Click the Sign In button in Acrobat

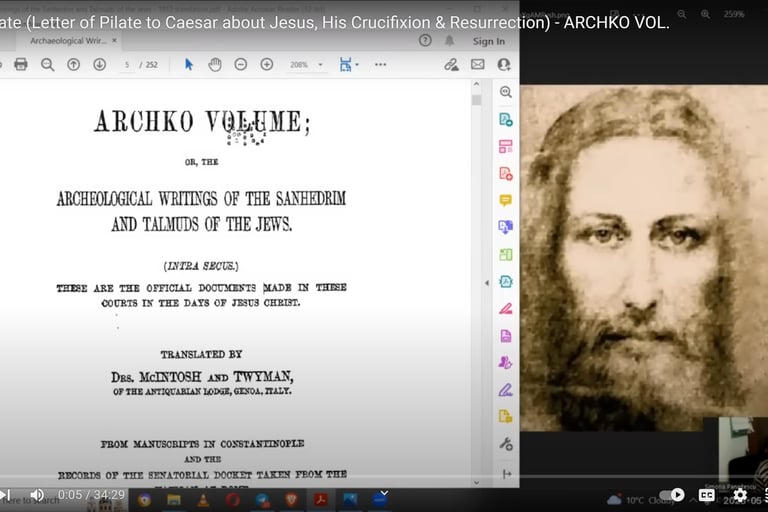[x=488, y=41]
